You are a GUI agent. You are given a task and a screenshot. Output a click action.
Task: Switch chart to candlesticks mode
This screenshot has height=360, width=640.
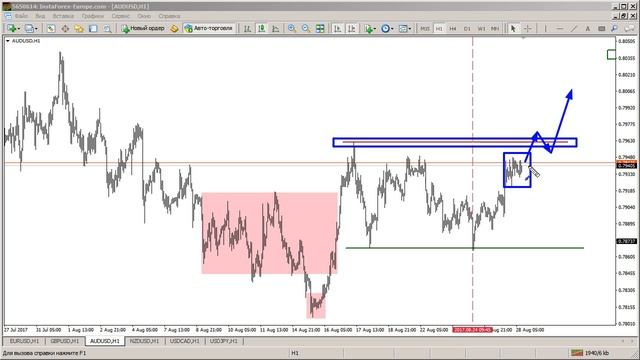(261, 28)
